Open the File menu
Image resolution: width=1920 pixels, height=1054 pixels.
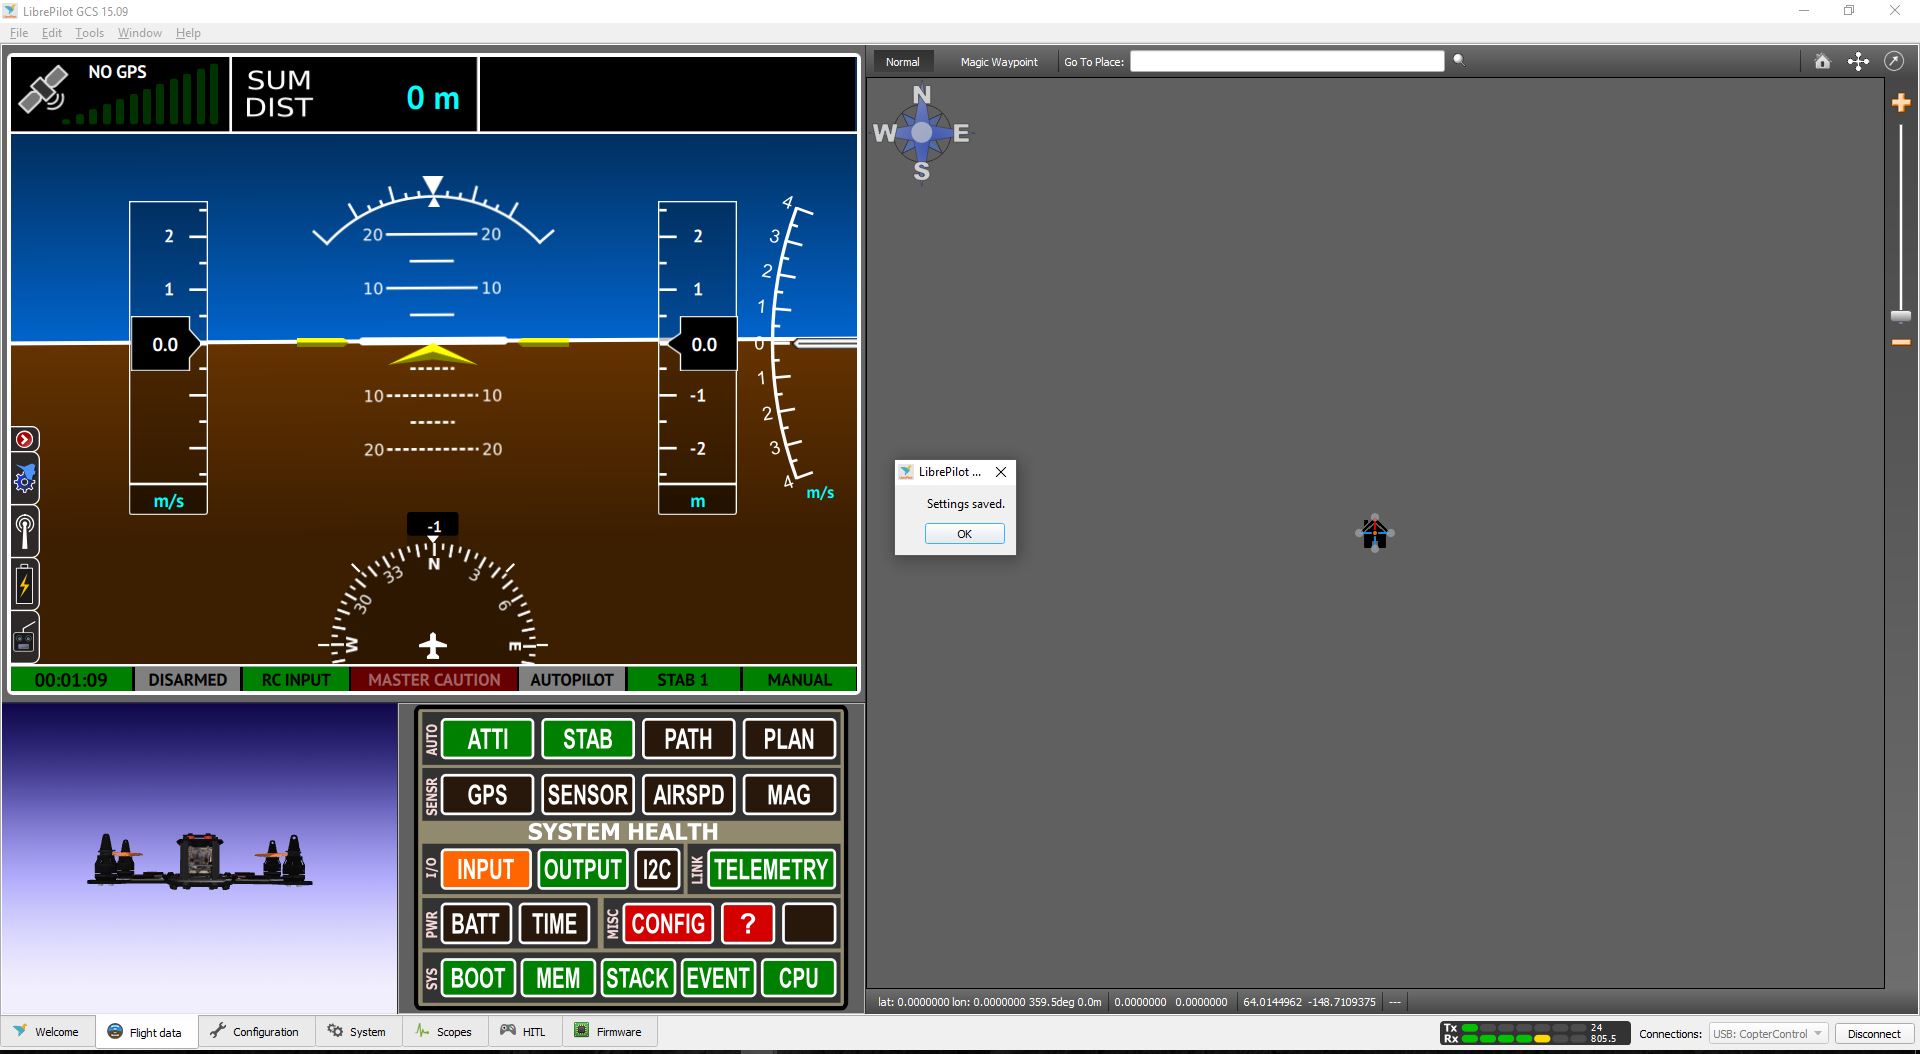pos(19,33)
